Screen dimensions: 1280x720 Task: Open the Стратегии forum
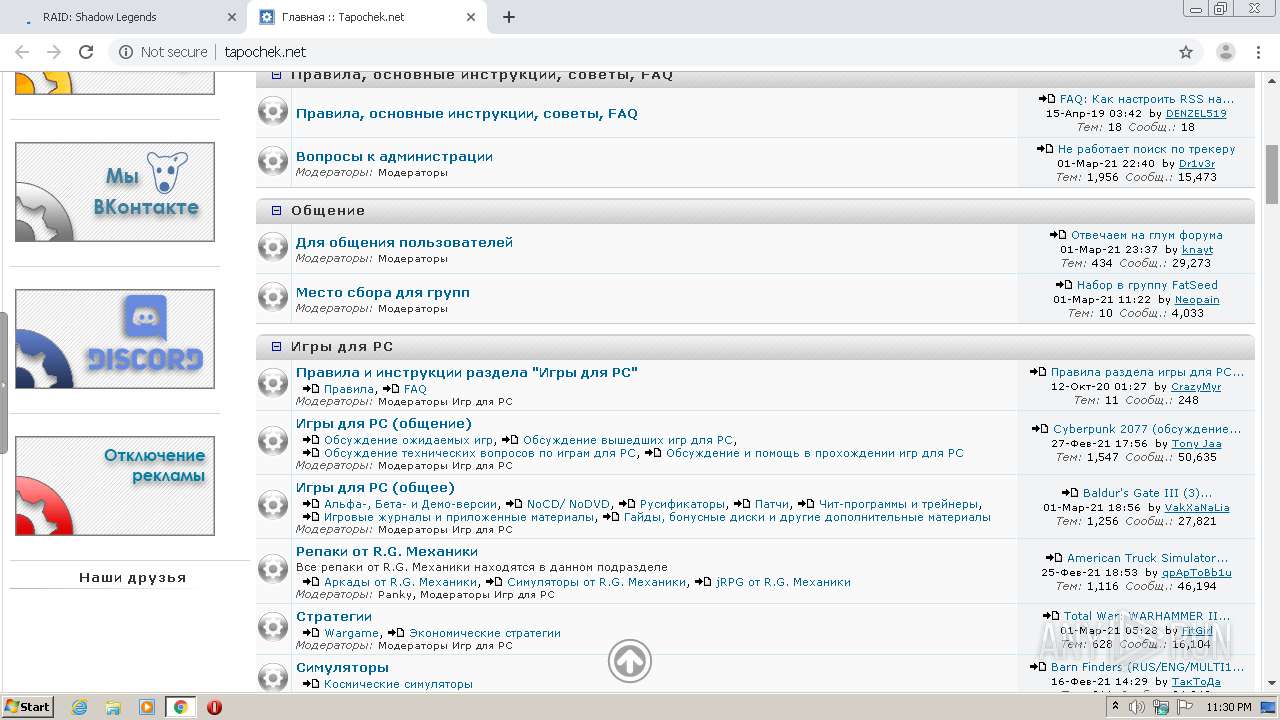[x=334, y=617]
